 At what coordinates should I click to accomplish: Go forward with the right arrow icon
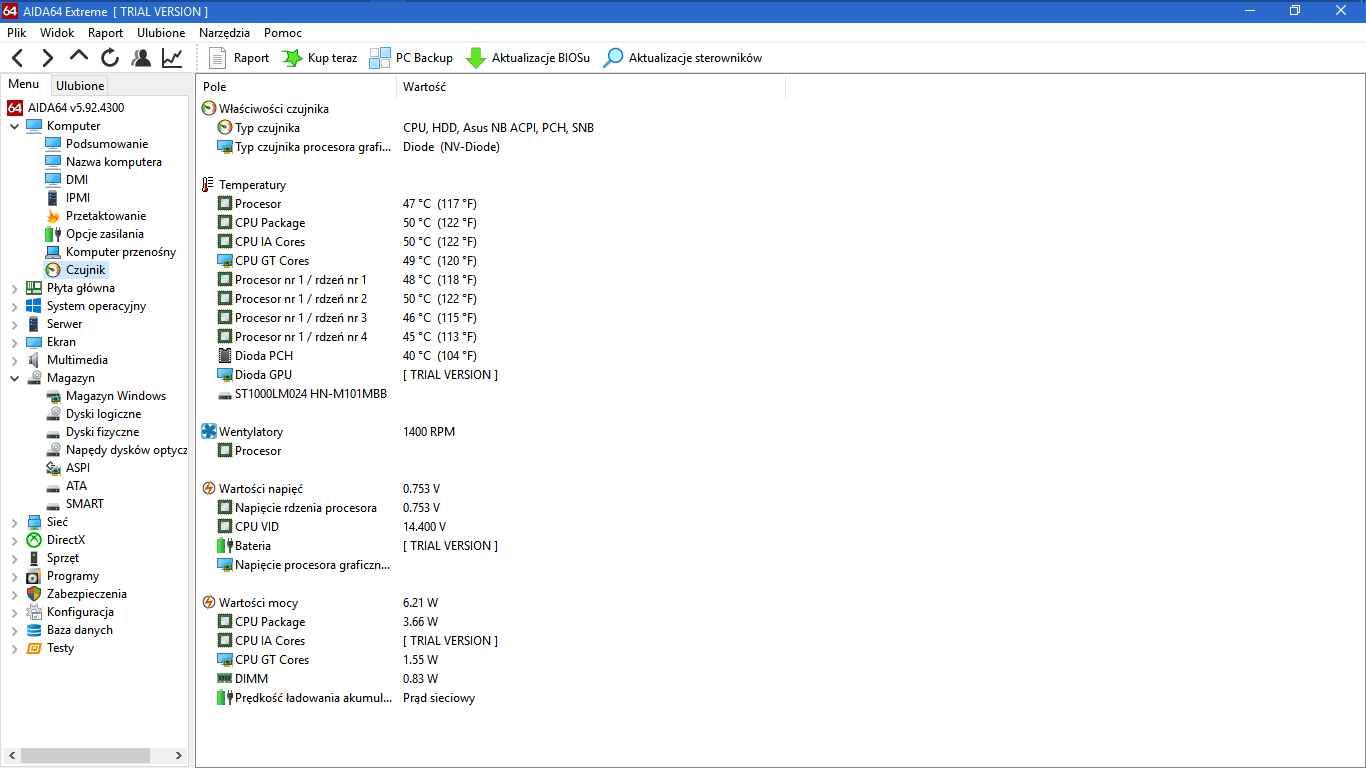pos(47,58)
